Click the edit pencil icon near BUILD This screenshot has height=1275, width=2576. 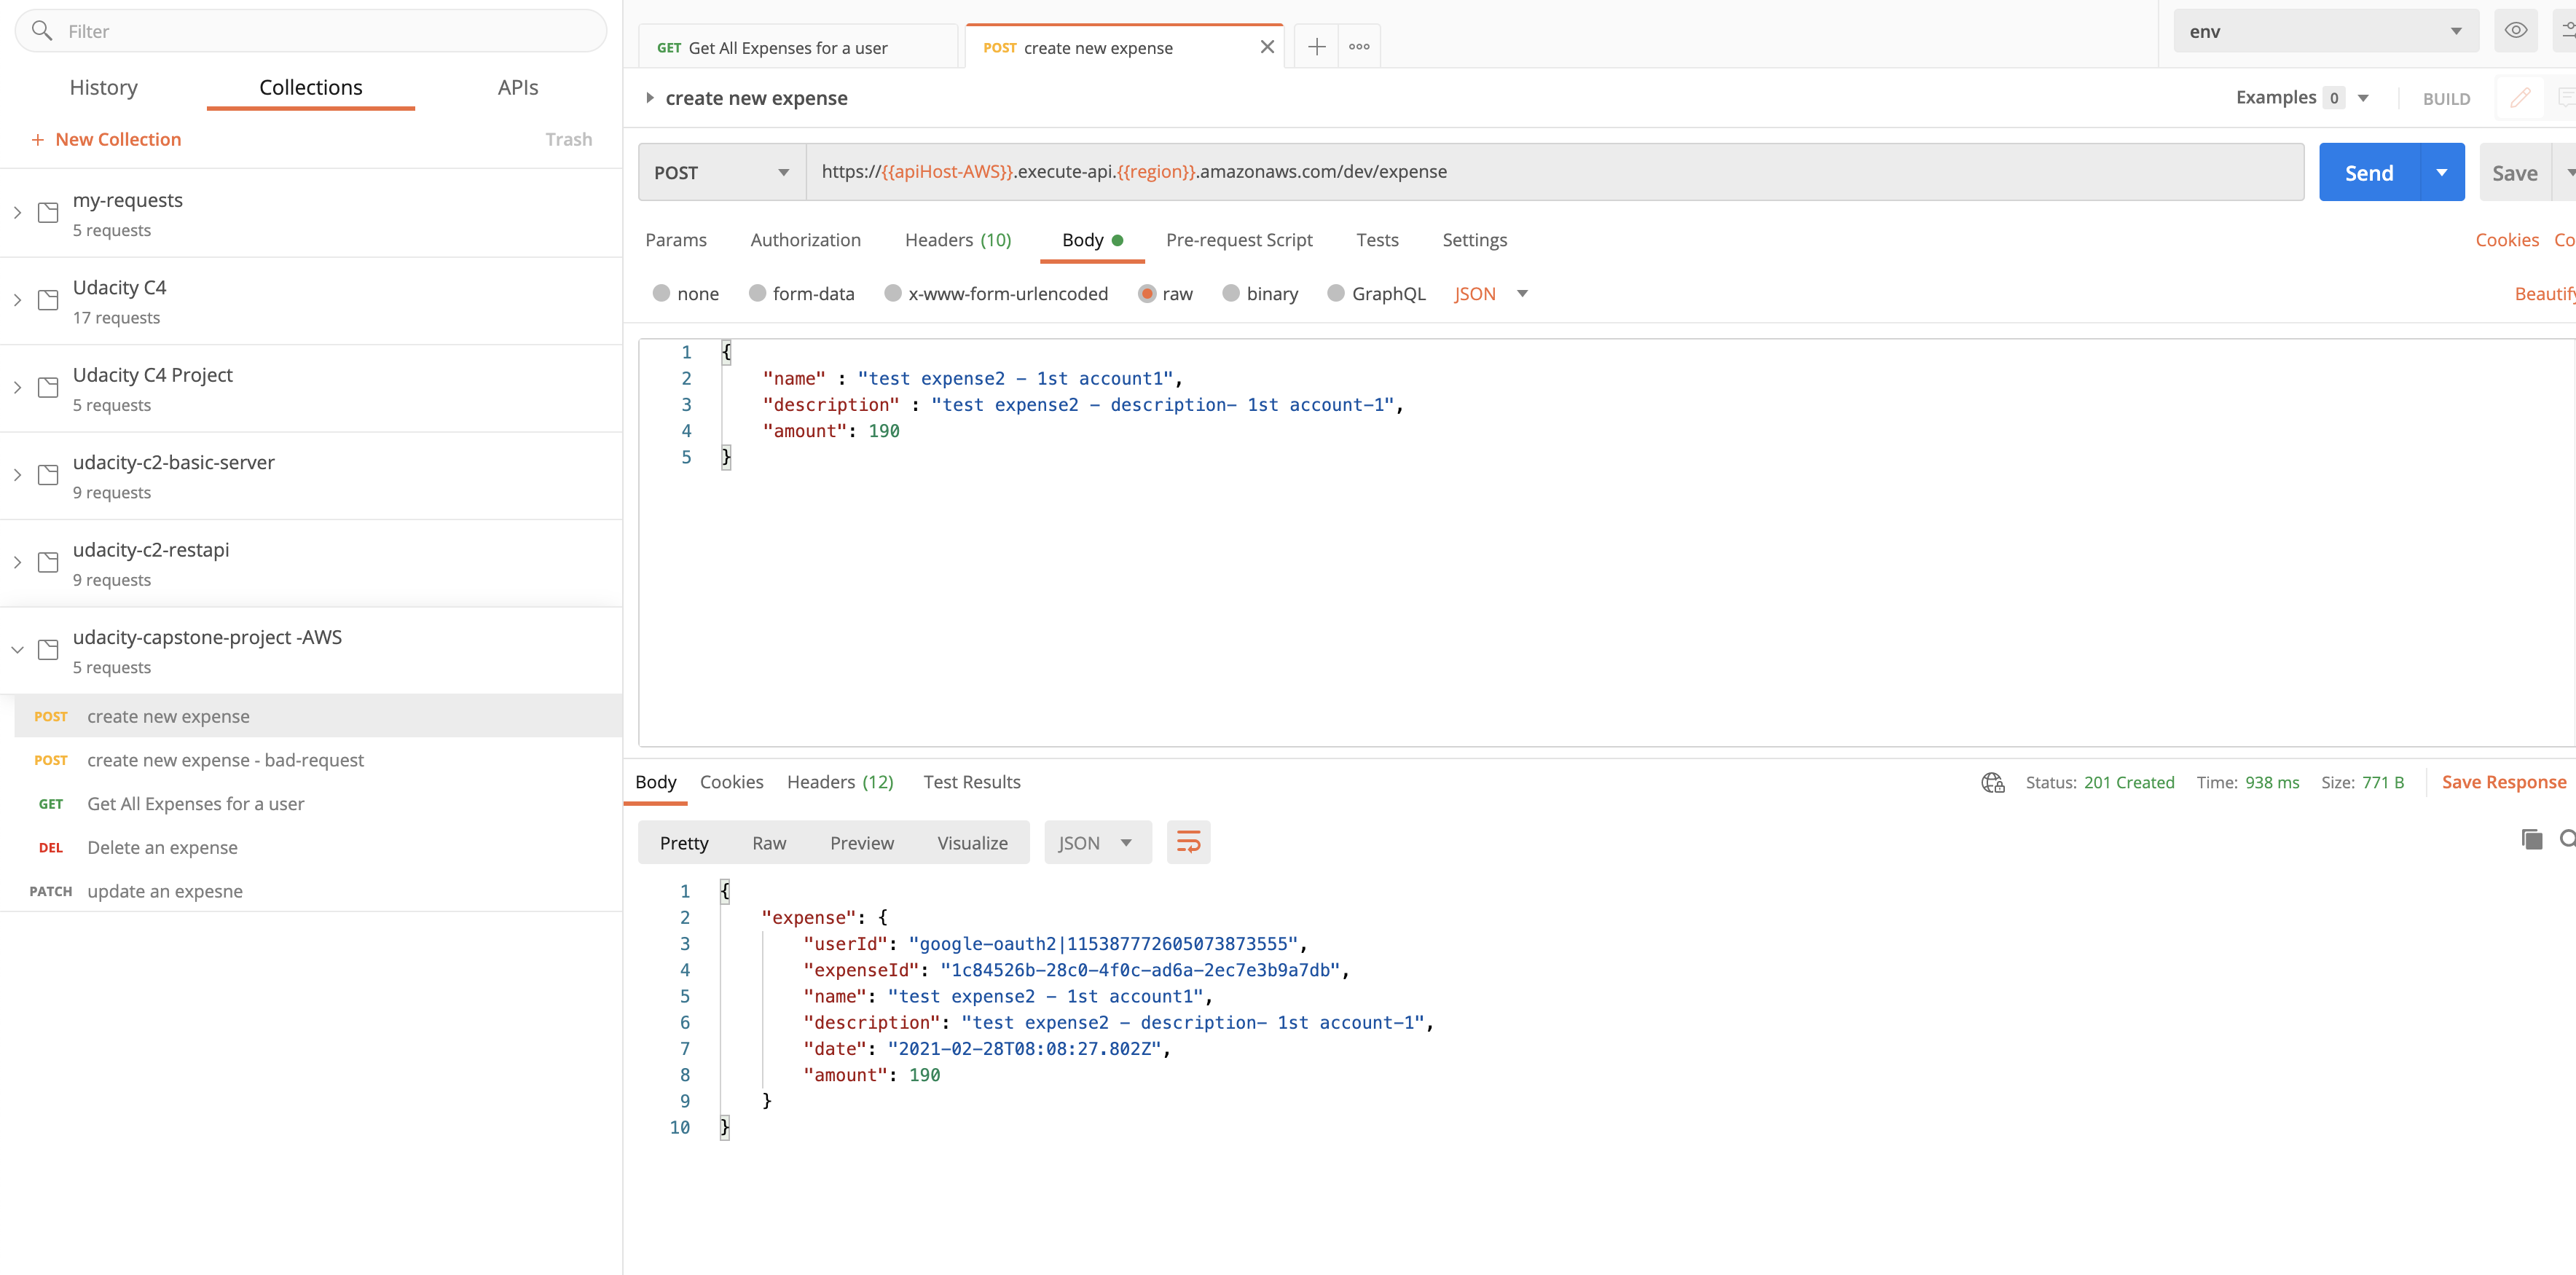click(2520, 97)
